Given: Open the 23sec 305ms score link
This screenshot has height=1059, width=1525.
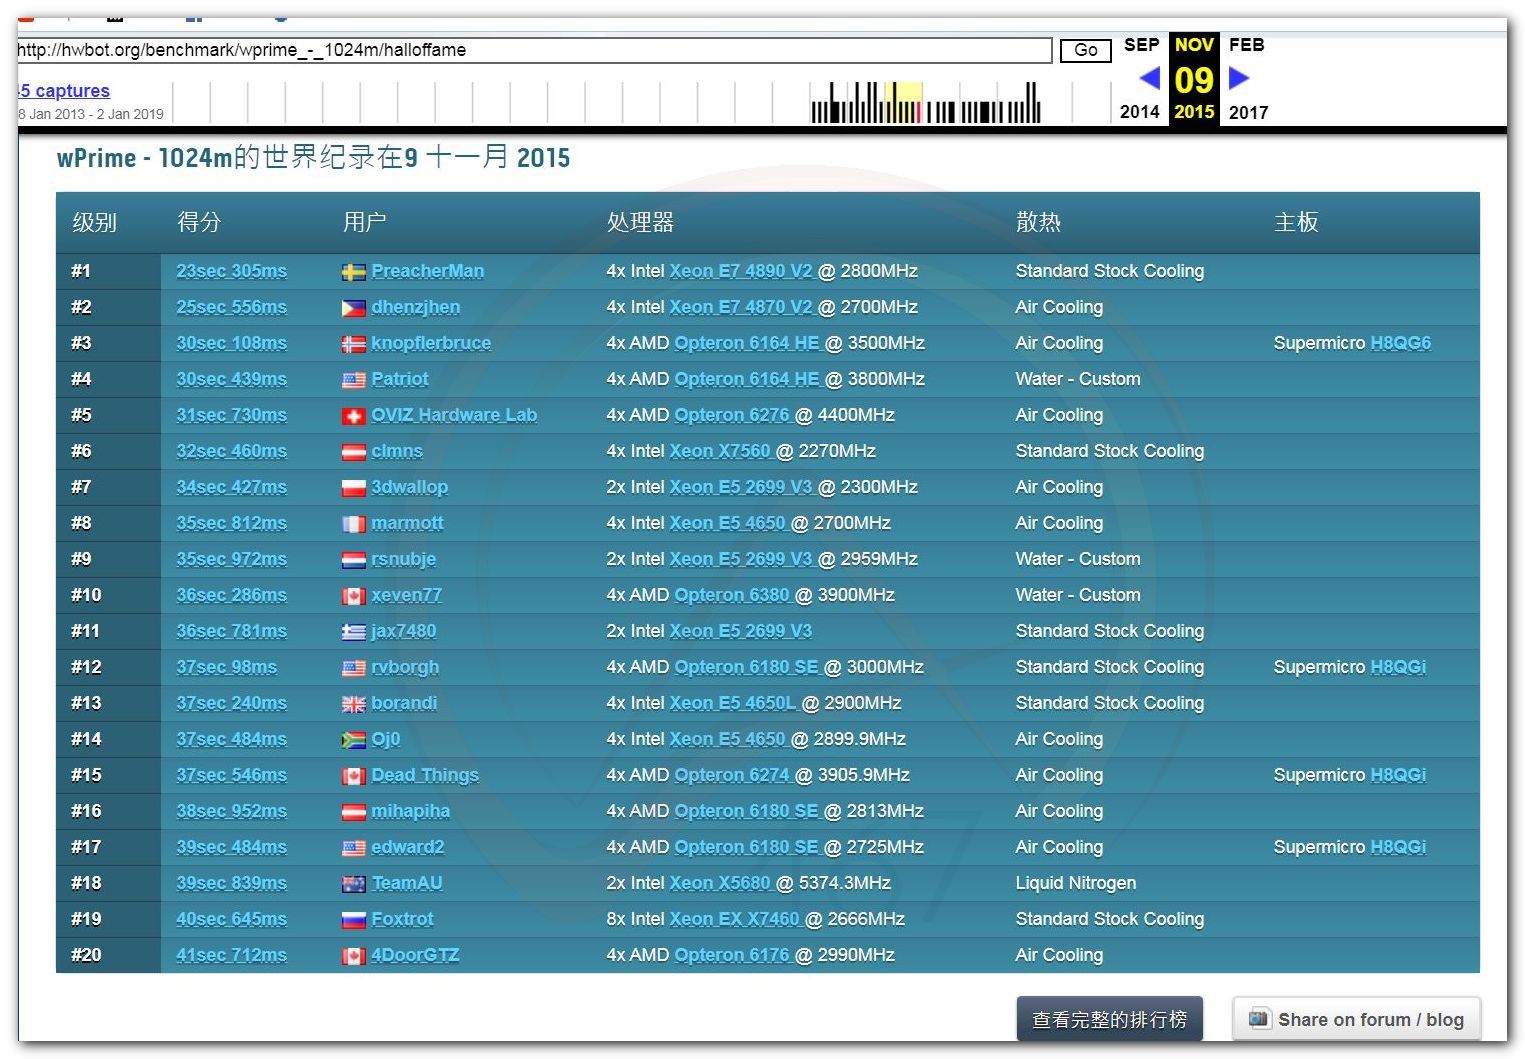Looking at the screenshot, I should (x=231, y=271).
